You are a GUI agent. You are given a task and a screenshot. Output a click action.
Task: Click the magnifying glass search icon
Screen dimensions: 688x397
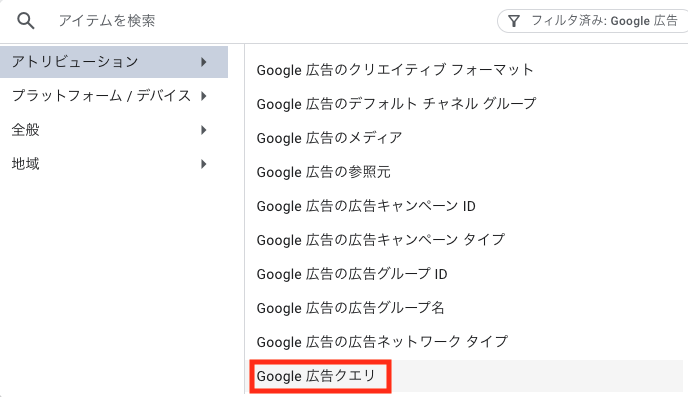coord(25,21)
